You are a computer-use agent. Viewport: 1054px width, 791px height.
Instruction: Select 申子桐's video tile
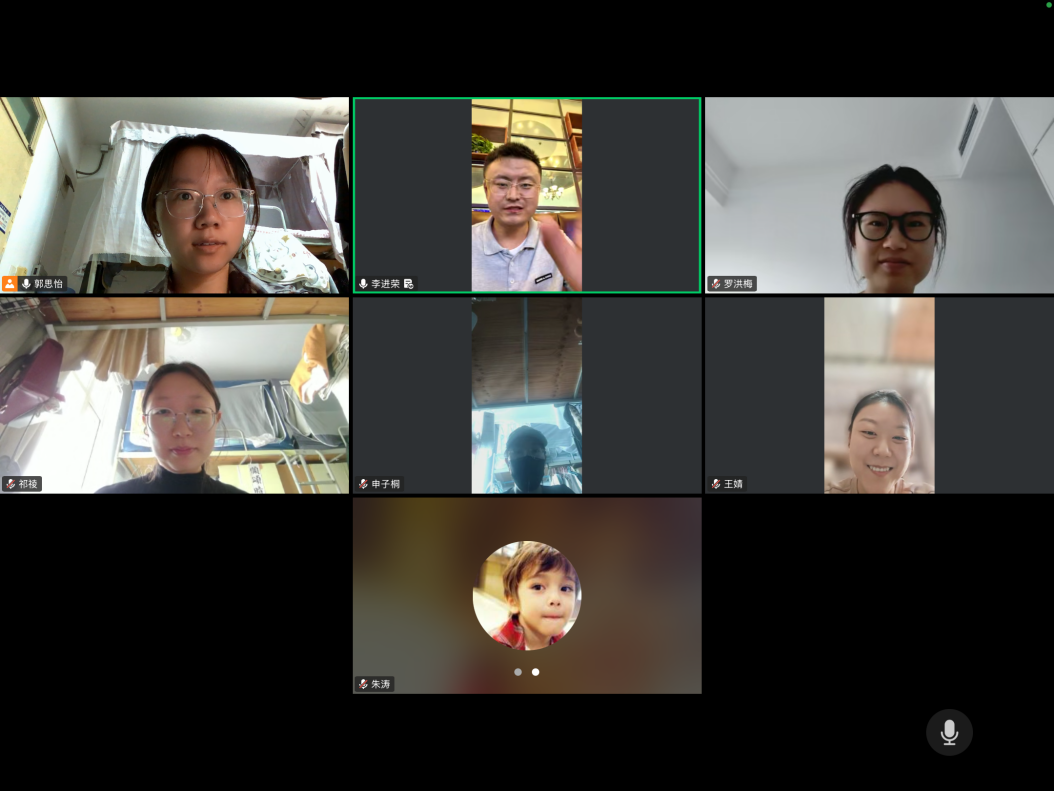click(x=527, y=395)
